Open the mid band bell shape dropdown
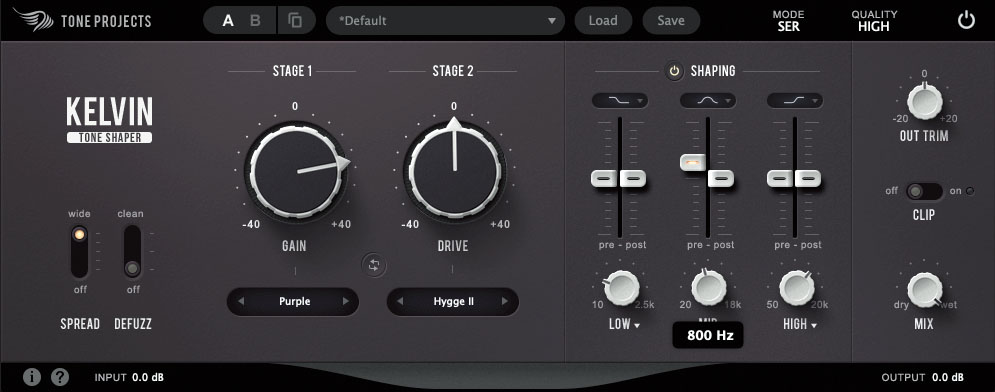995x392 pixels. point(708,100)
